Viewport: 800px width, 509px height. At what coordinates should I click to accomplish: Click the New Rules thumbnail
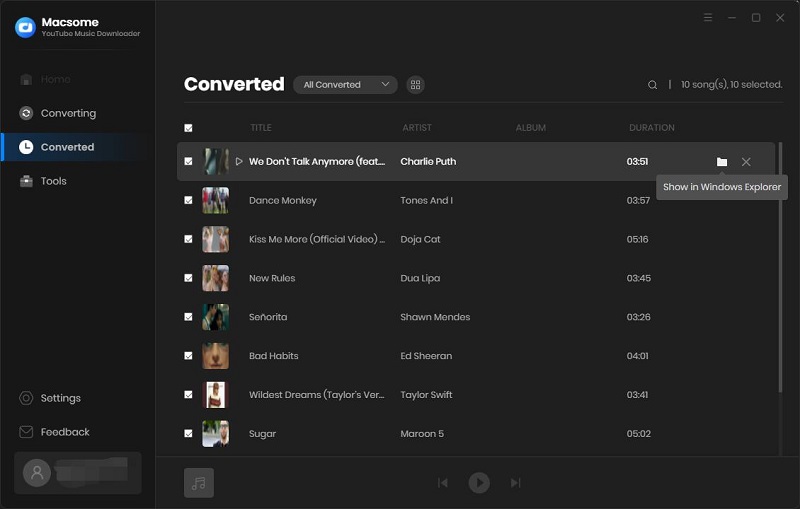(215, 278)
